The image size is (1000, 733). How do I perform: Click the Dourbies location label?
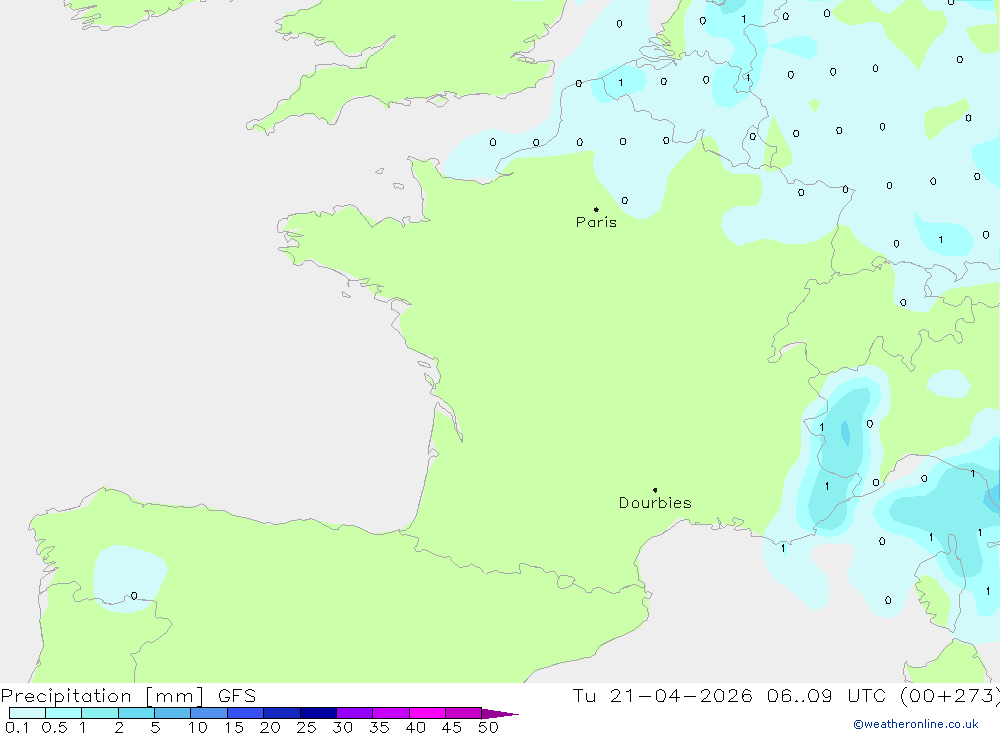(x=655, y=503)
